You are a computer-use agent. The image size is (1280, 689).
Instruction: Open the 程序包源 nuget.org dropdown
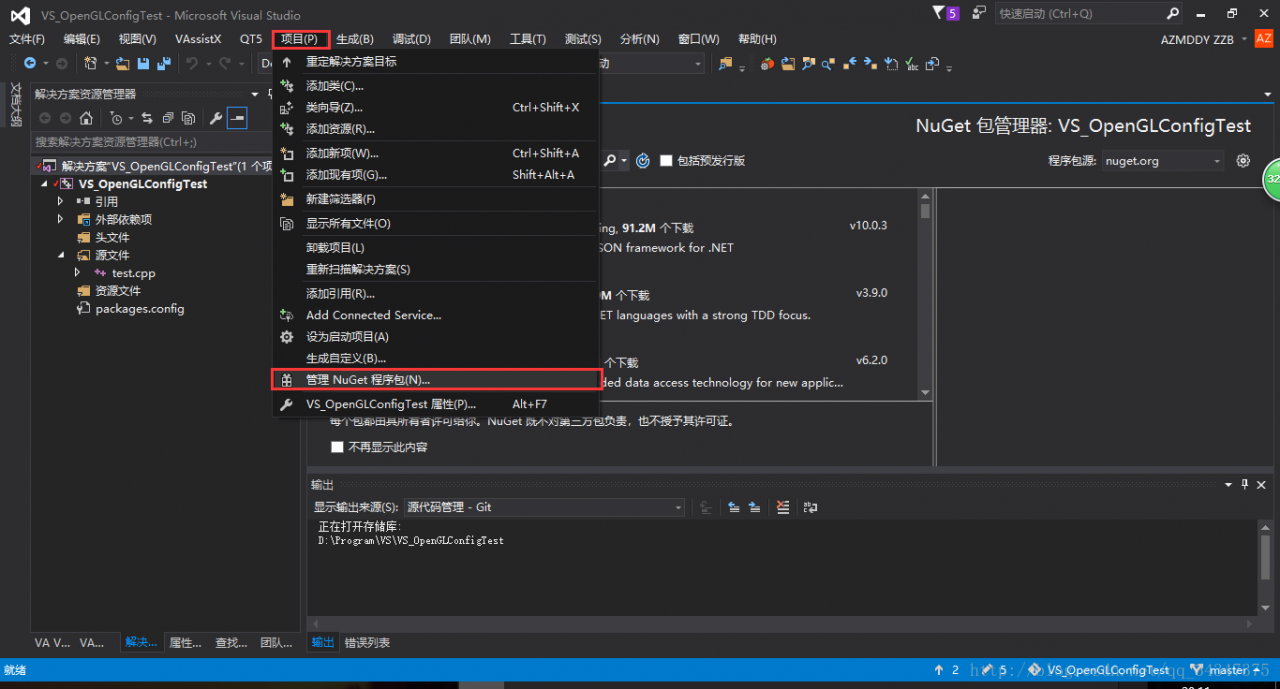[x=1162, y=160]
